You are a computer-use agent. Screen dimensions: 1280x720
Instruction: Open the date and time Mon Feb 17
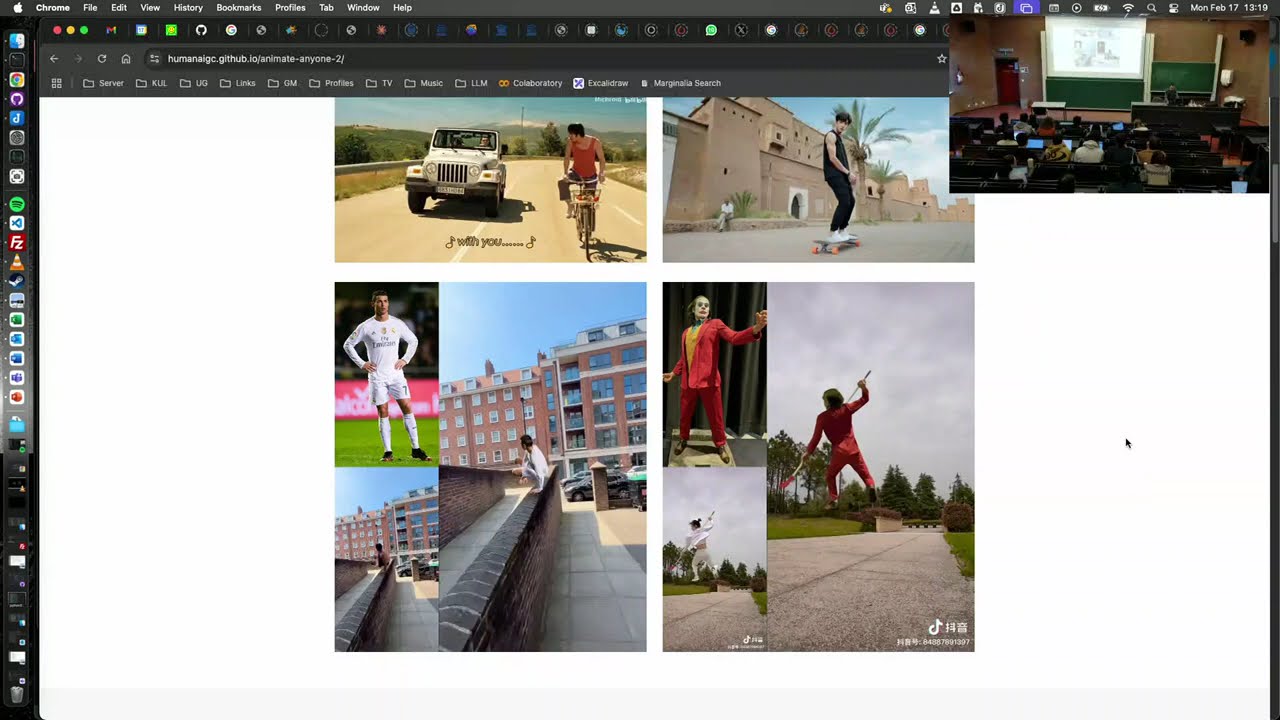coord(1229,7)
